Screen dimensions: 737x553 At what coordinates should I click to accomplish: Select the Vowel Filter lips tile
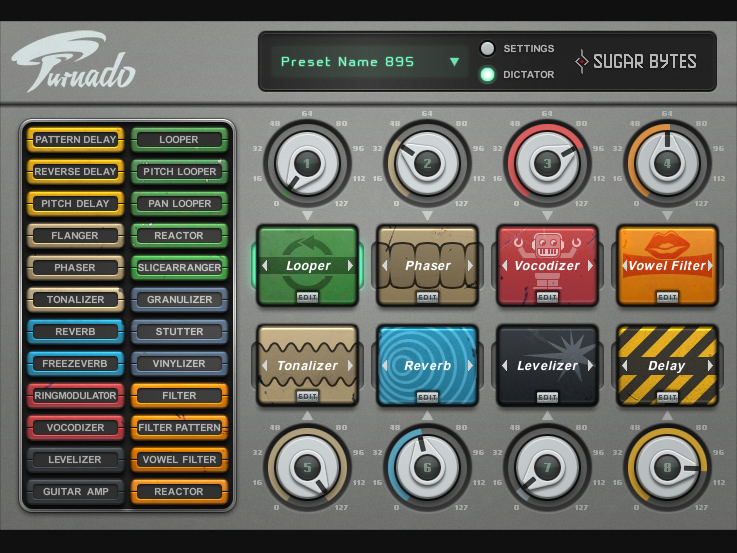667,265
